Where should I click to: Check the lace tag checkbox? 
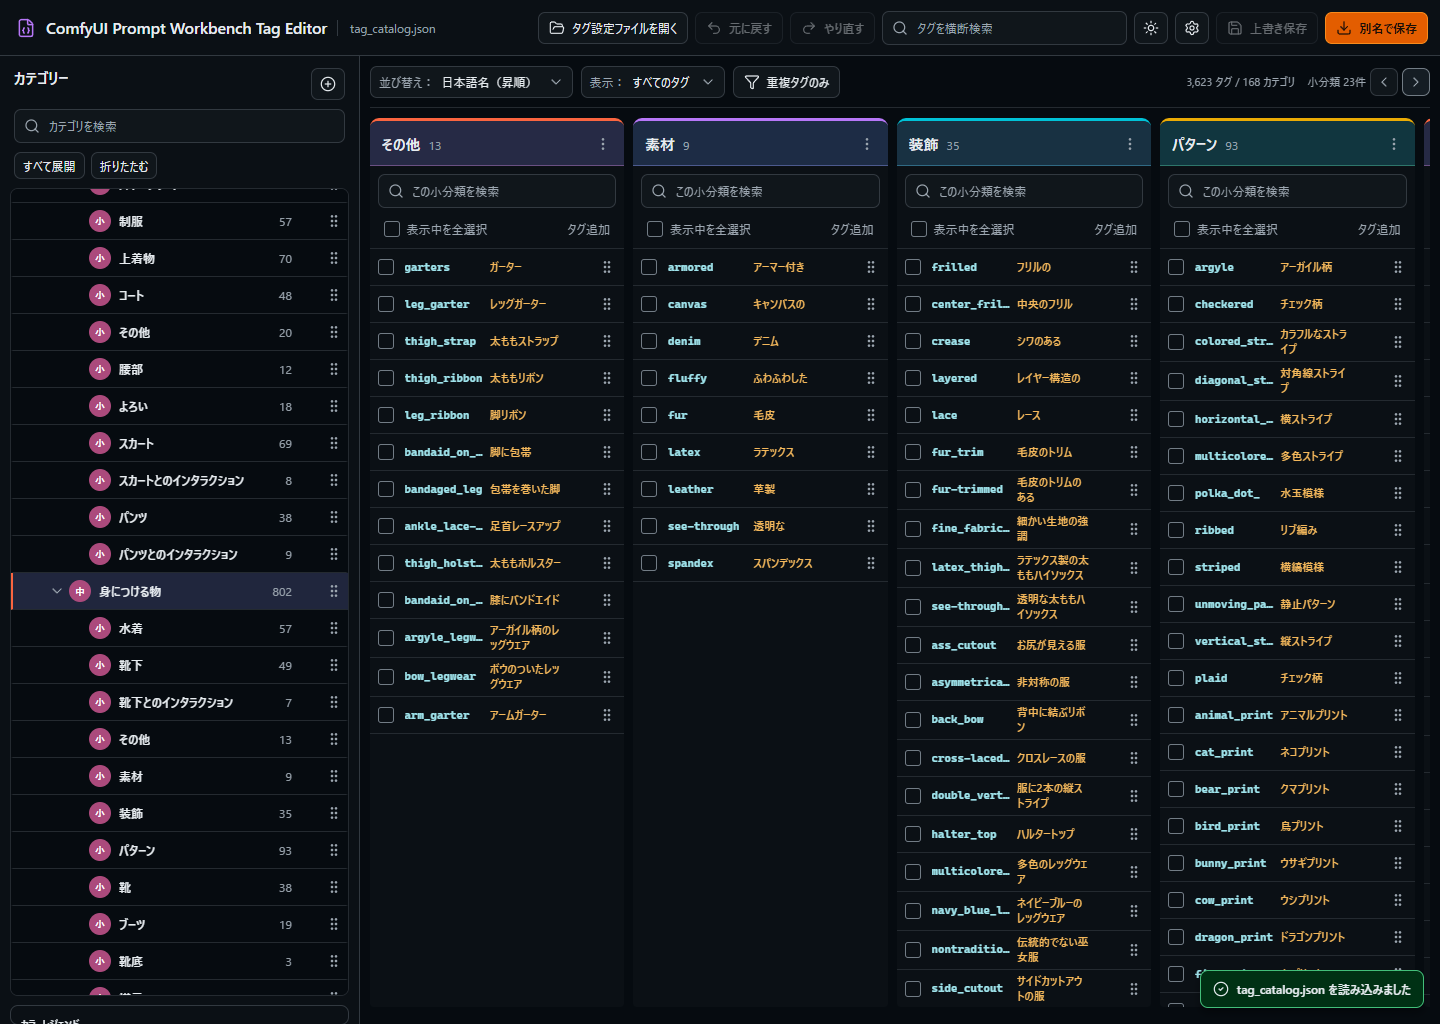[x=913, y=415]
